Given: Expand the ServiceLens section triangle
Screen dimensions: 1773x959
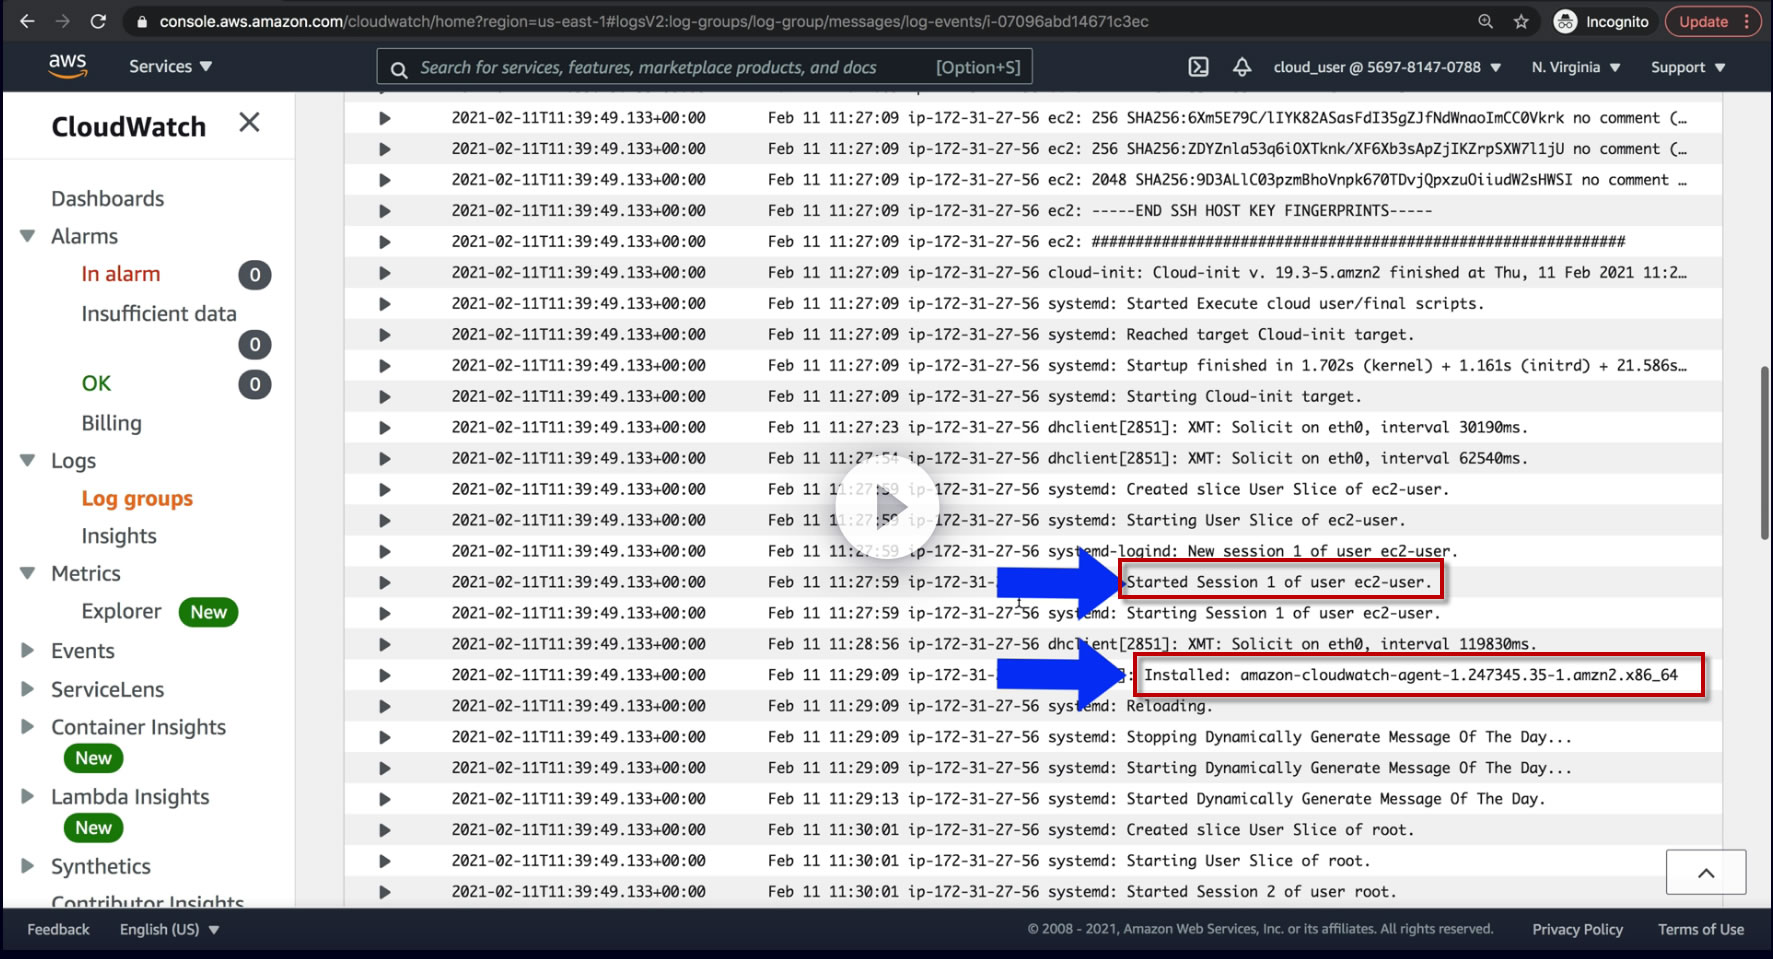Looking at the screenshot, I should [28, 689].
